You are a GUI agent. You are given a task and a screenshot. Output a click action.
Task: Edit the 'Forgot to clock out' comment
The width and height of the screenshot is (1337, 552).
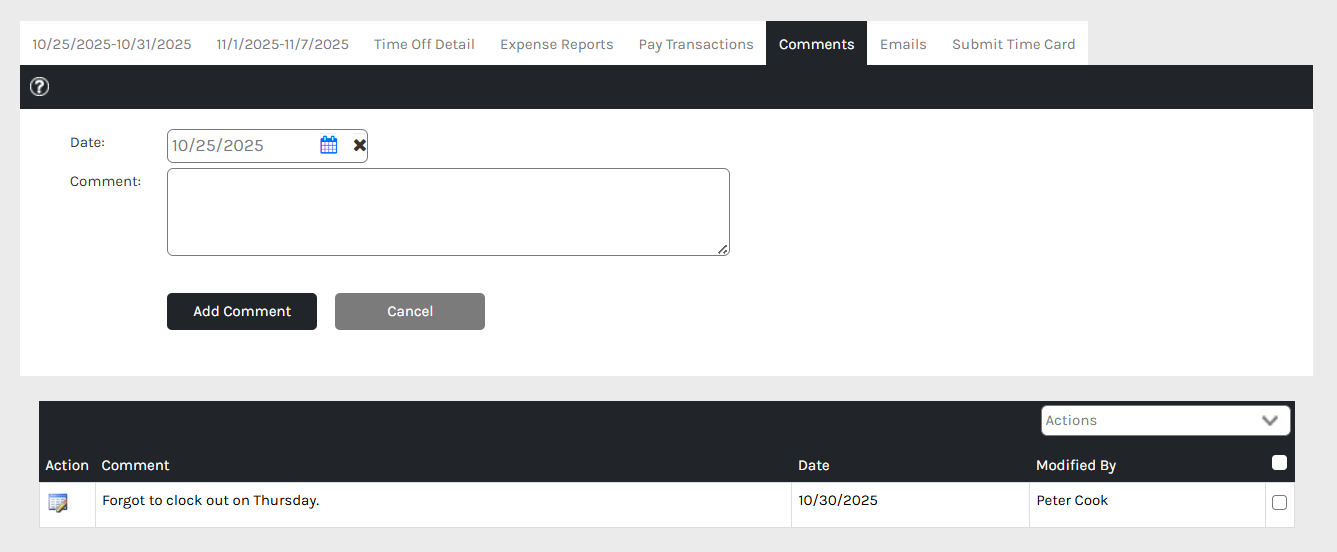(x=58, y=503)
